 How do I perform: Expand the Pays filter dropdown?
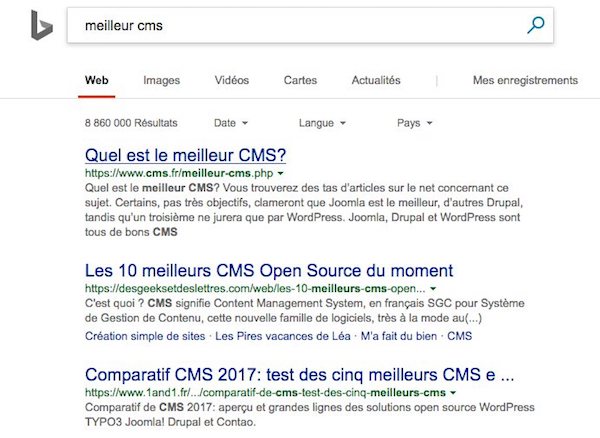(414, 123)
